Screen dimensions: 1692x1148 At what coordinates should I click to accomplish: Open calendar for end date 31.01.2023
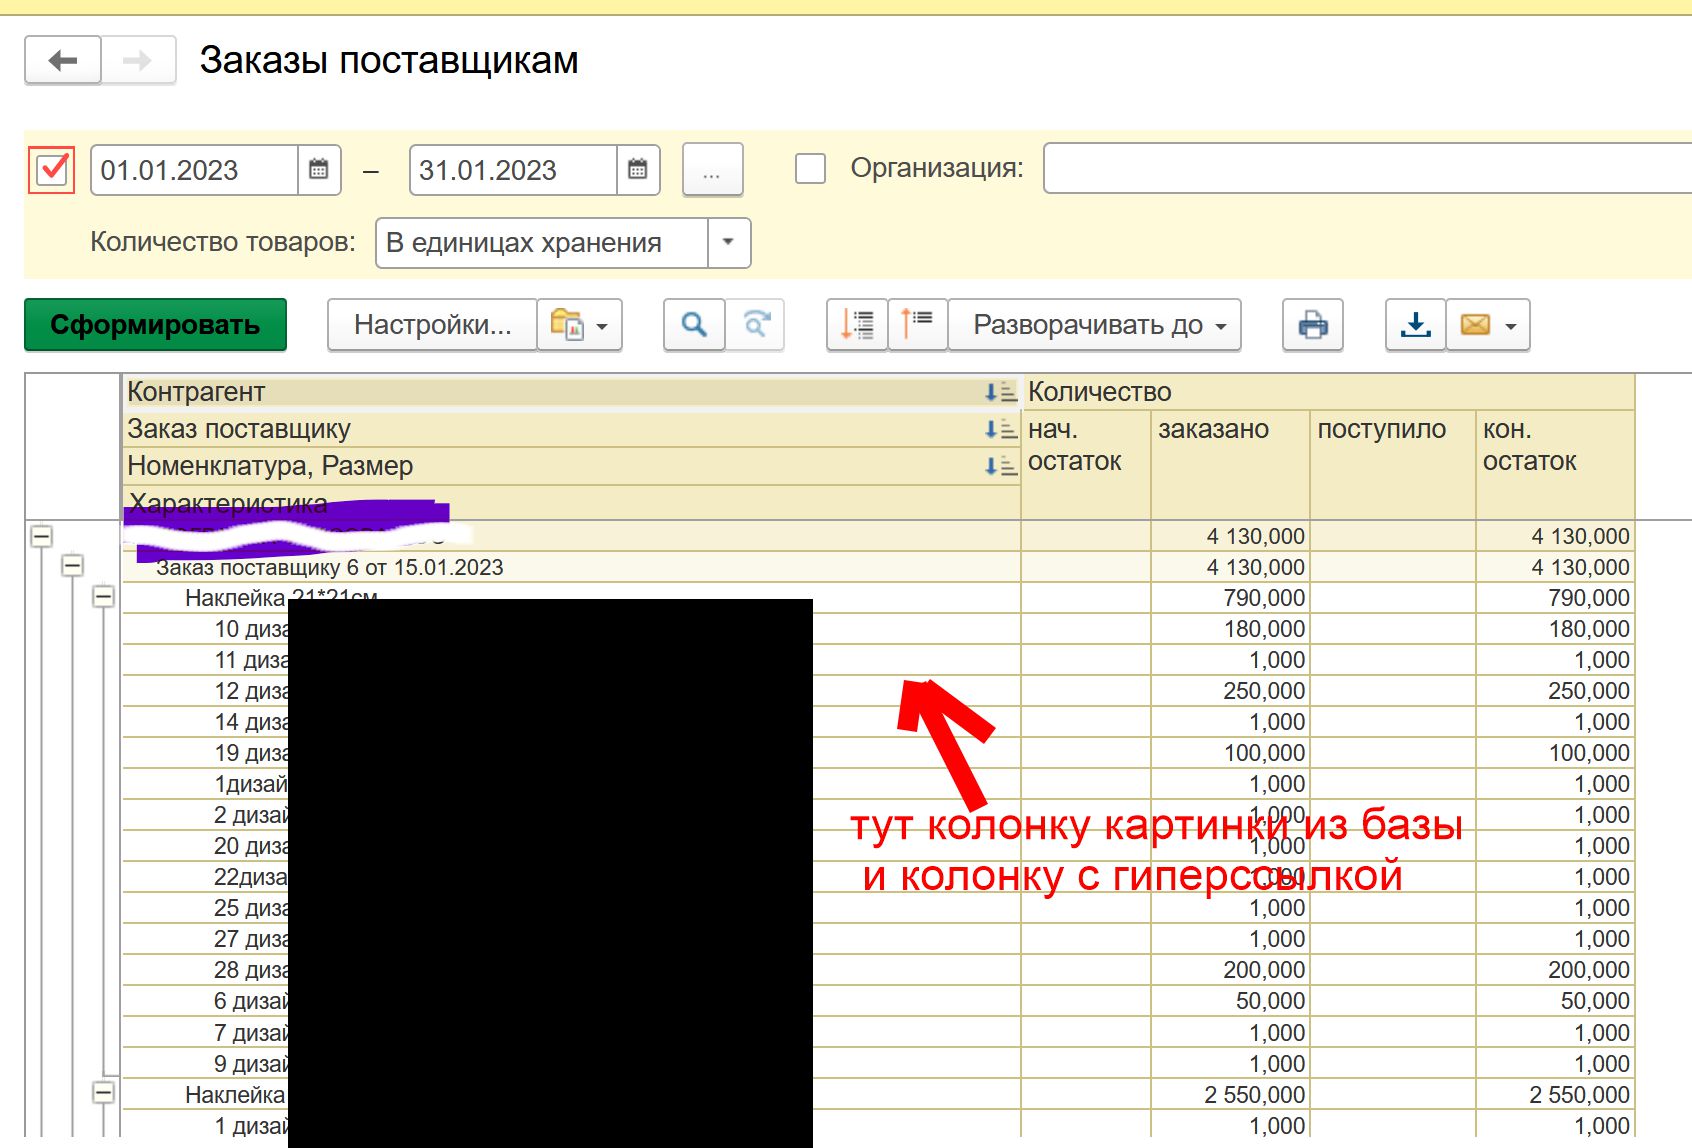tap(637, 170)
